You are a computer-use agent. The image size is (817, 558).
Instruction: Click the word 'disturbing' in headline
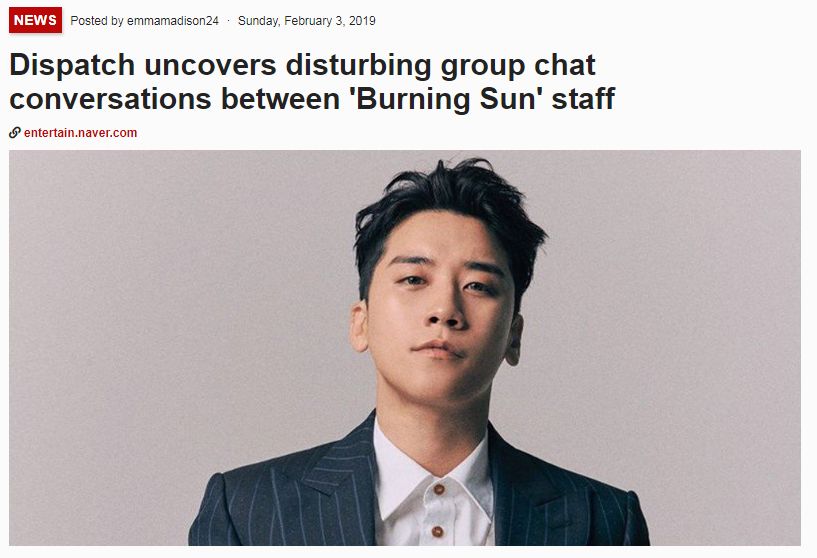tap(358, 66)
